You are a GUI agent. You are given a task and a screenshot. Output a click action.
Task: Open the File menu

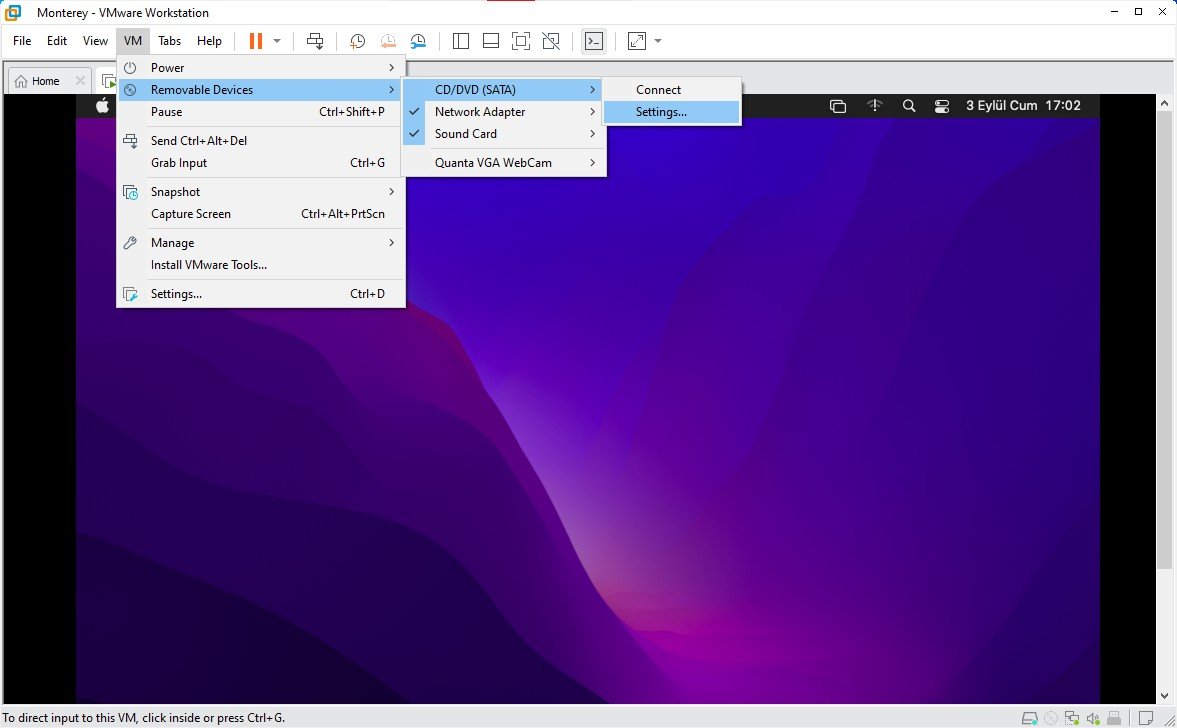pos(22,41)
